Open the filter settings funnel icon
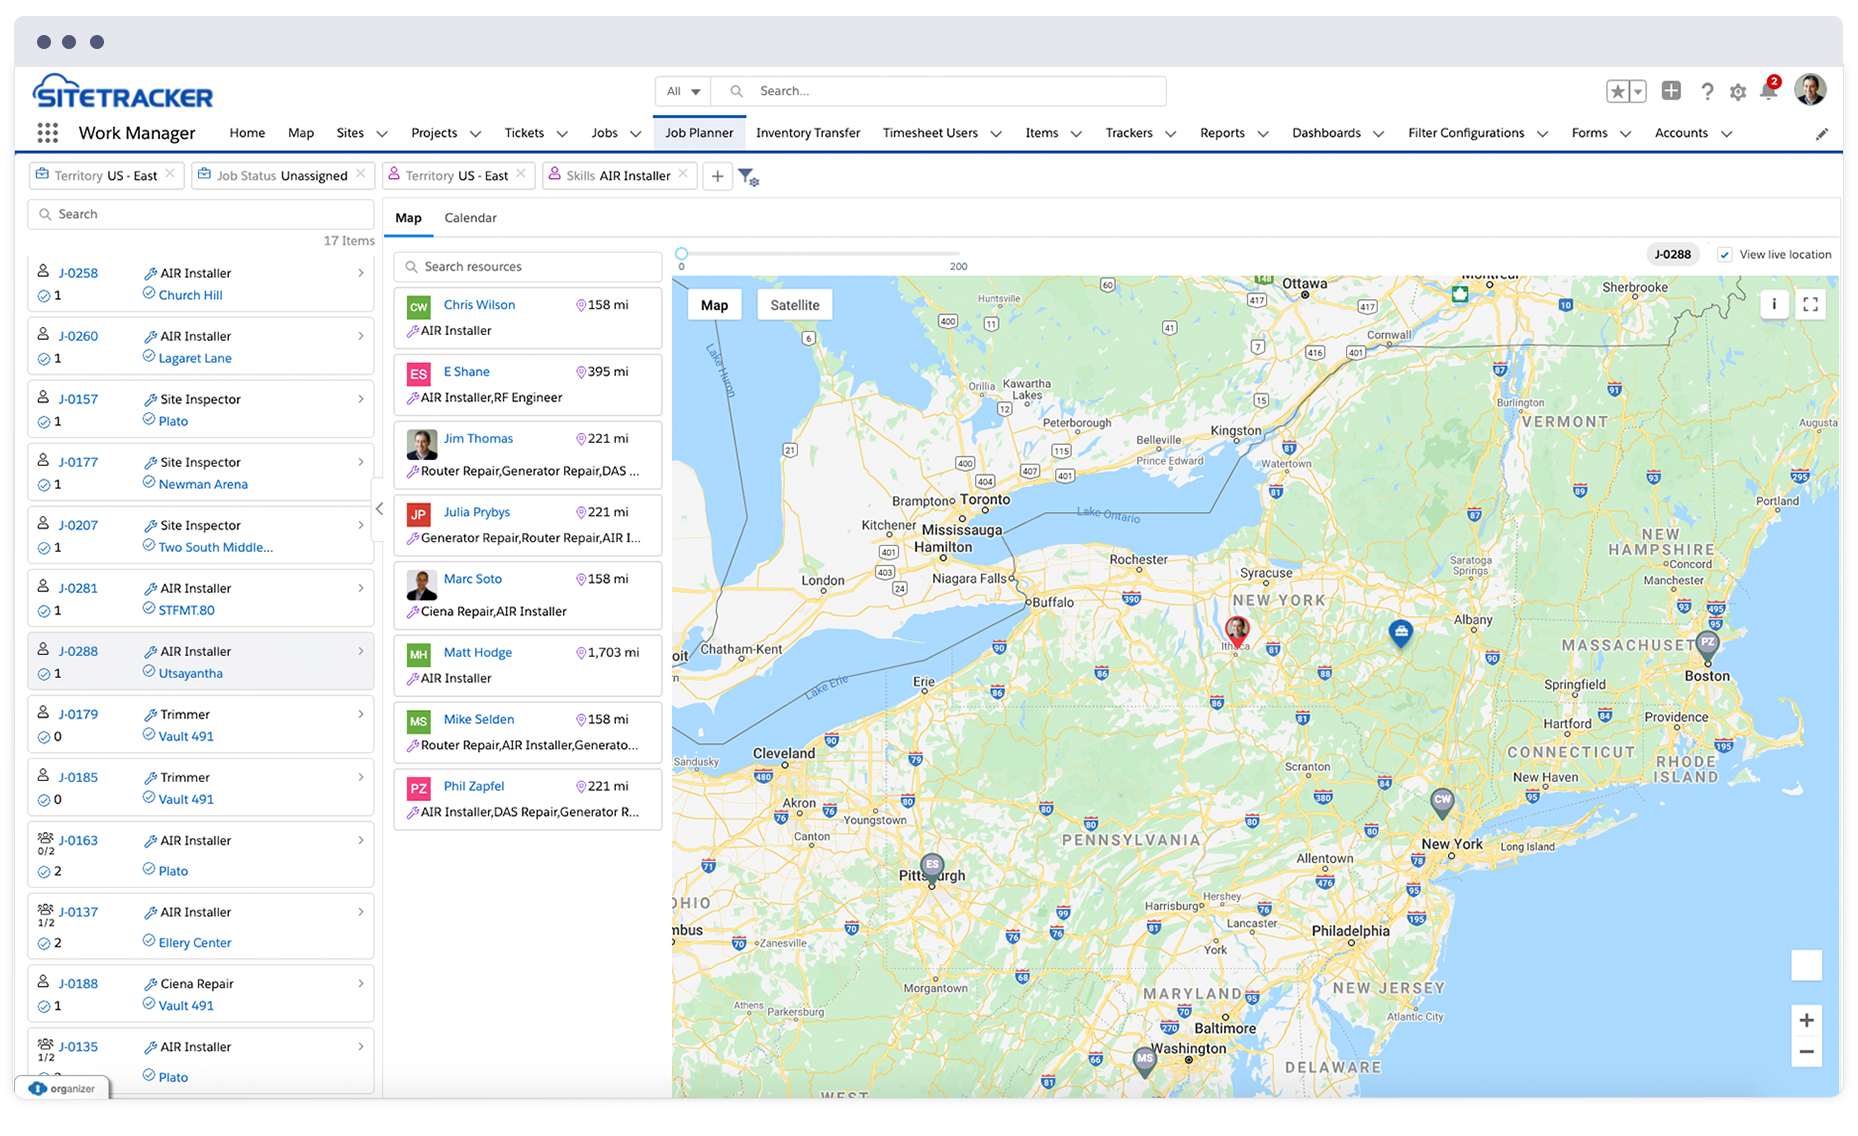The height and width of the screenshot is (1136, 1858). (748, 177)
